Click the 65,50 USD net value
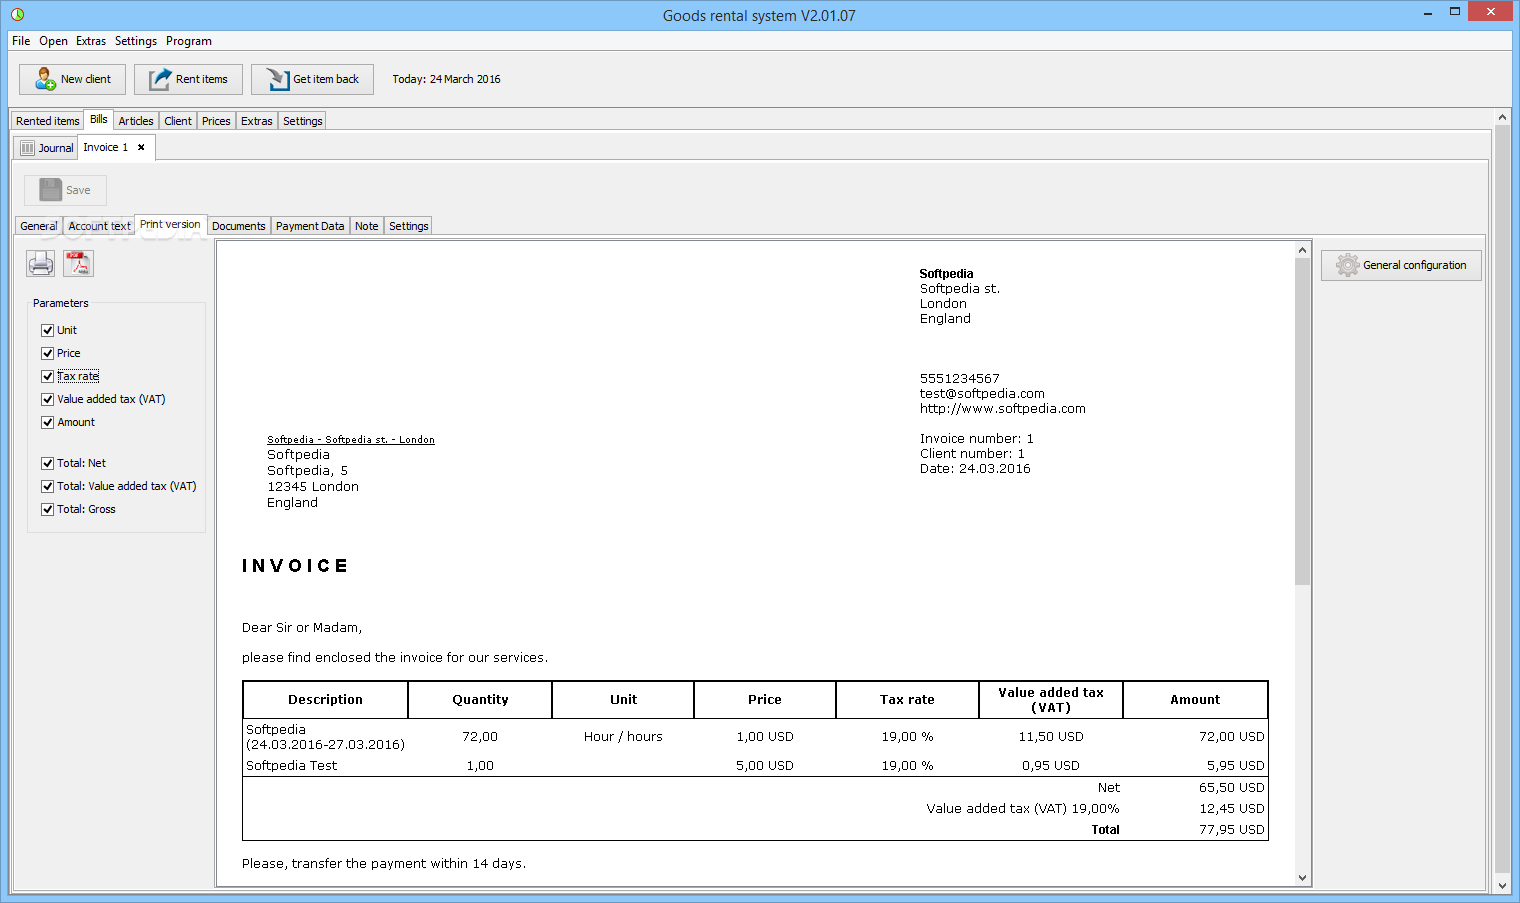Viewport: 1520px width, 903px height. coord(1232,788)
